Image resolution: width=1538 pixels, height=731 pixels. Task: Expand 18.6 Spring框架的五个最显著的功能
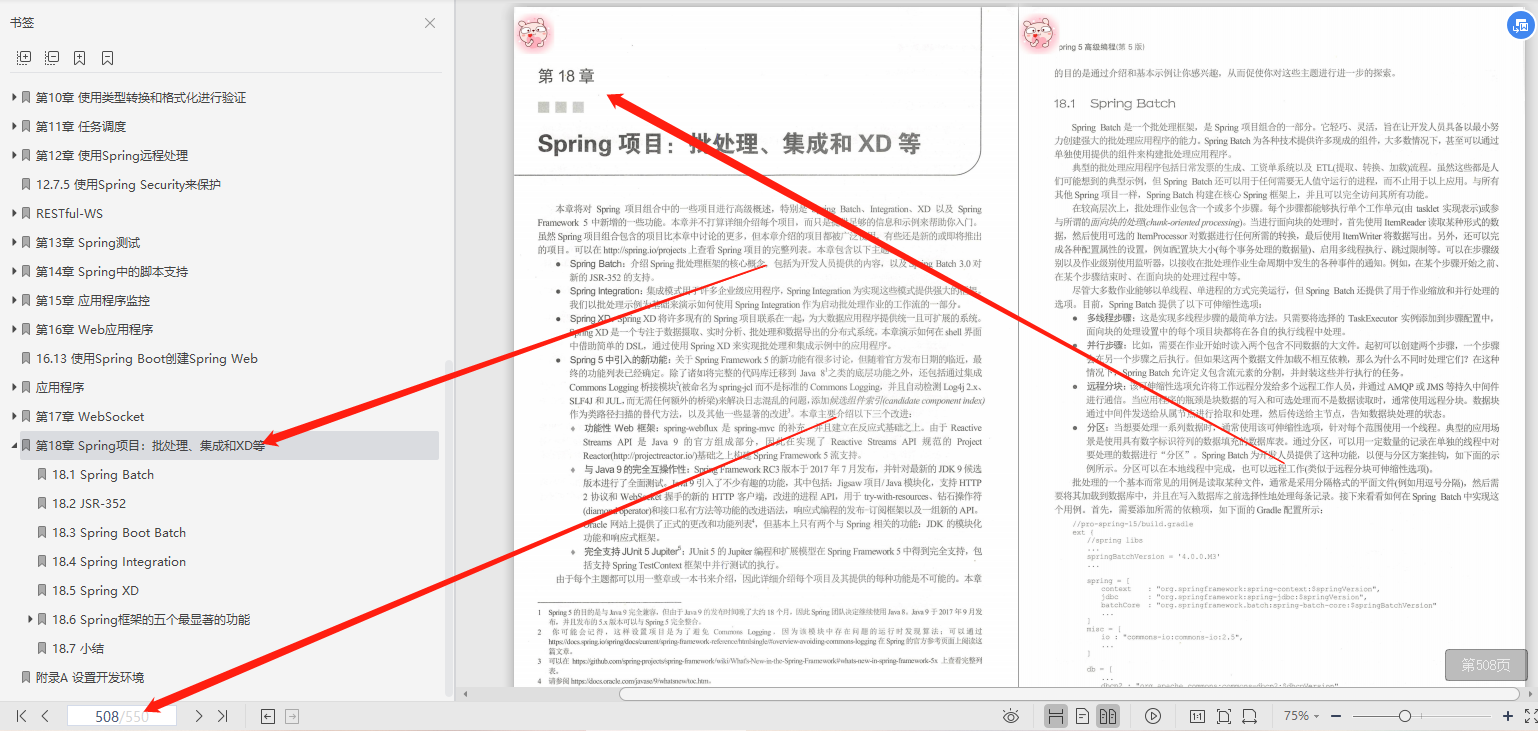[30, 620]
